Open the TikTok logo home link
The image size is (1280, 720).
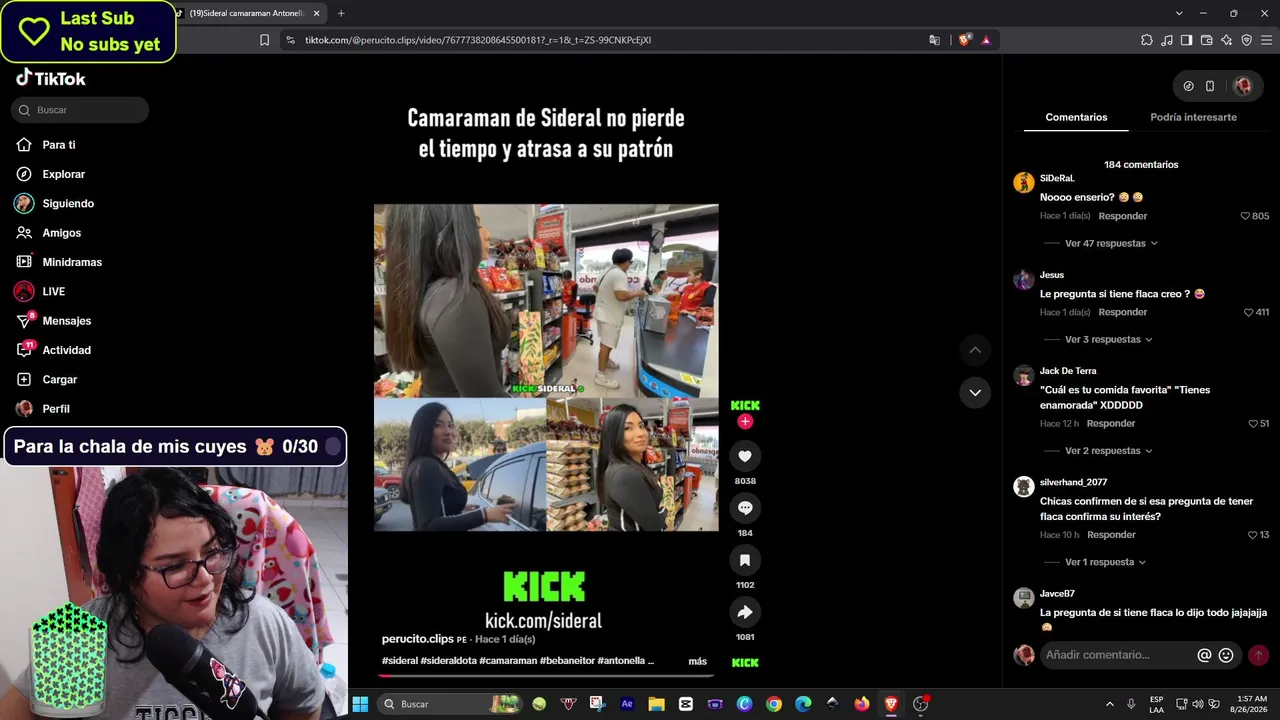tap(51, 78)
